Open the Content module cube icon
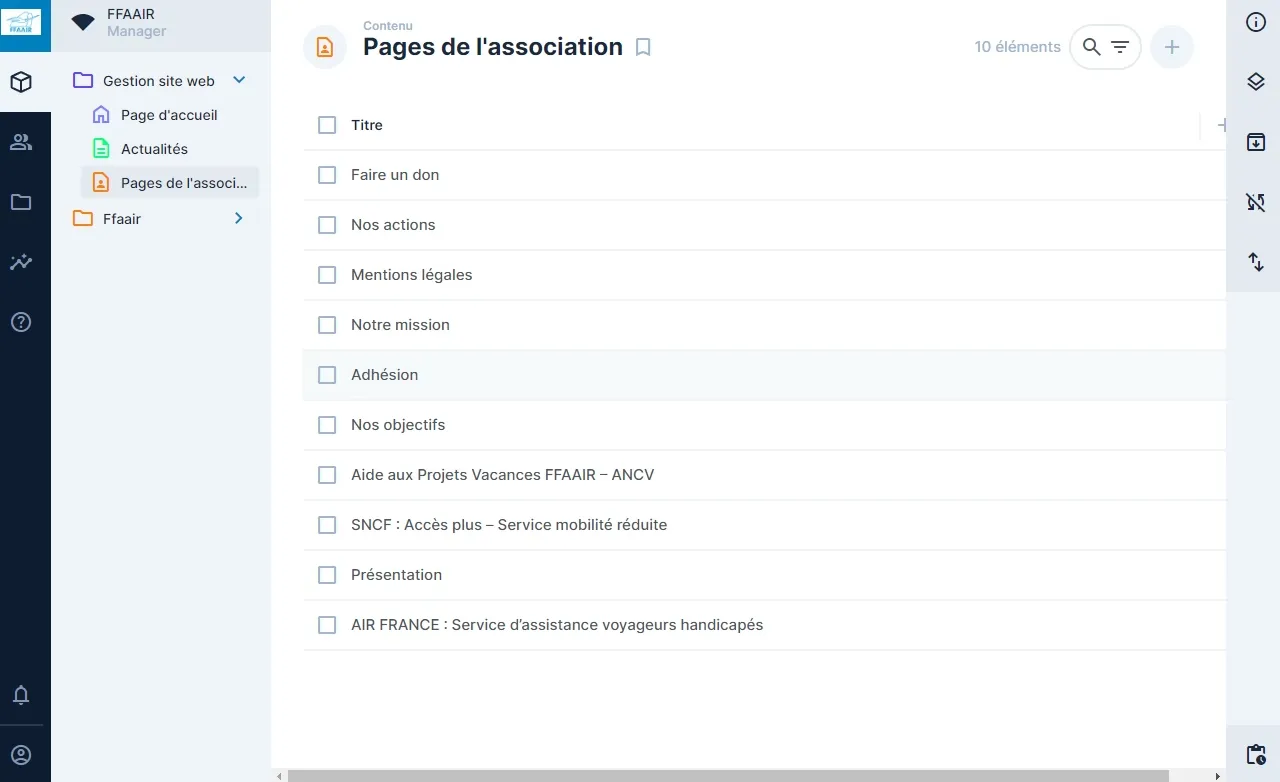 (21, 82)
